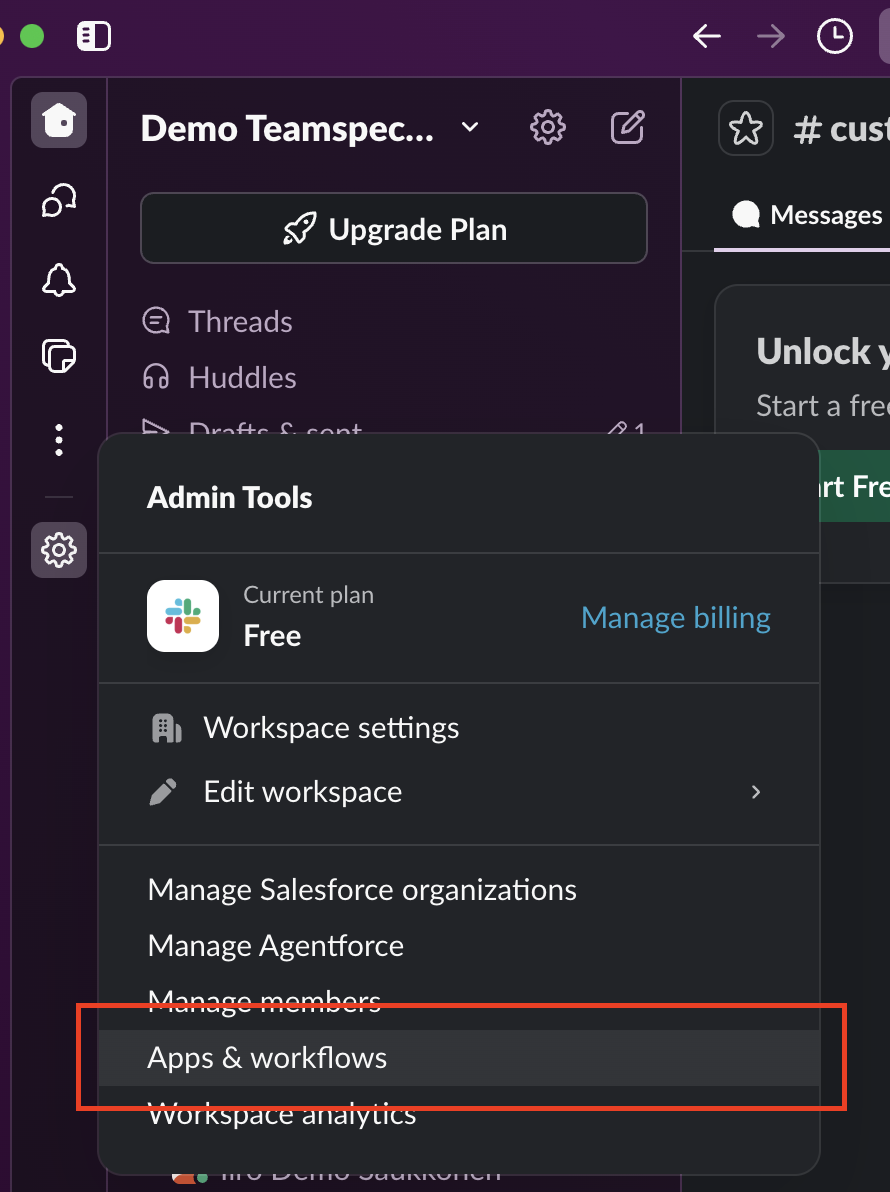Toggle the sidebar with the titlebar icon
890x1192 pixels.
coord(93,36)
